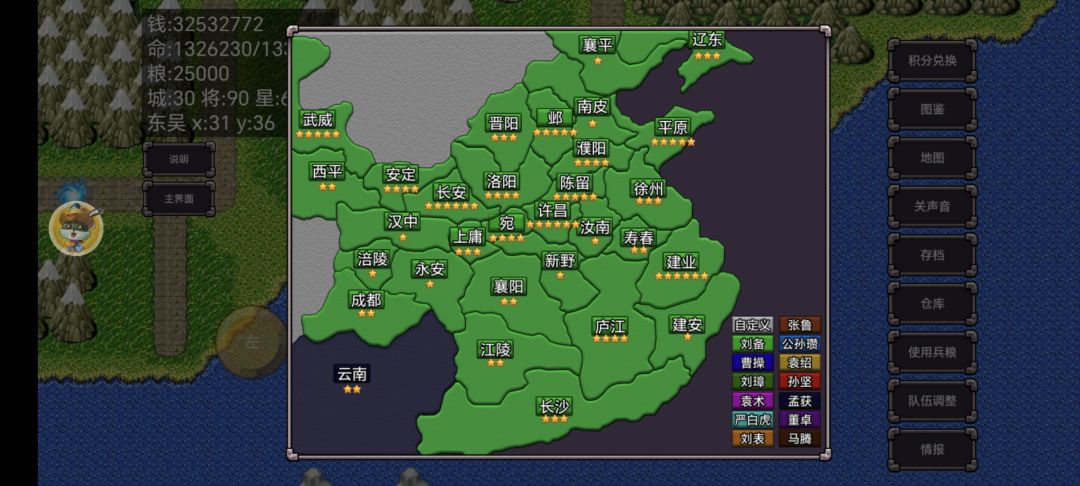The height and width of the screenshot is (486, 1080).
Task: Tap the raccoon mascot avatar icon
Action: [76, 229]
